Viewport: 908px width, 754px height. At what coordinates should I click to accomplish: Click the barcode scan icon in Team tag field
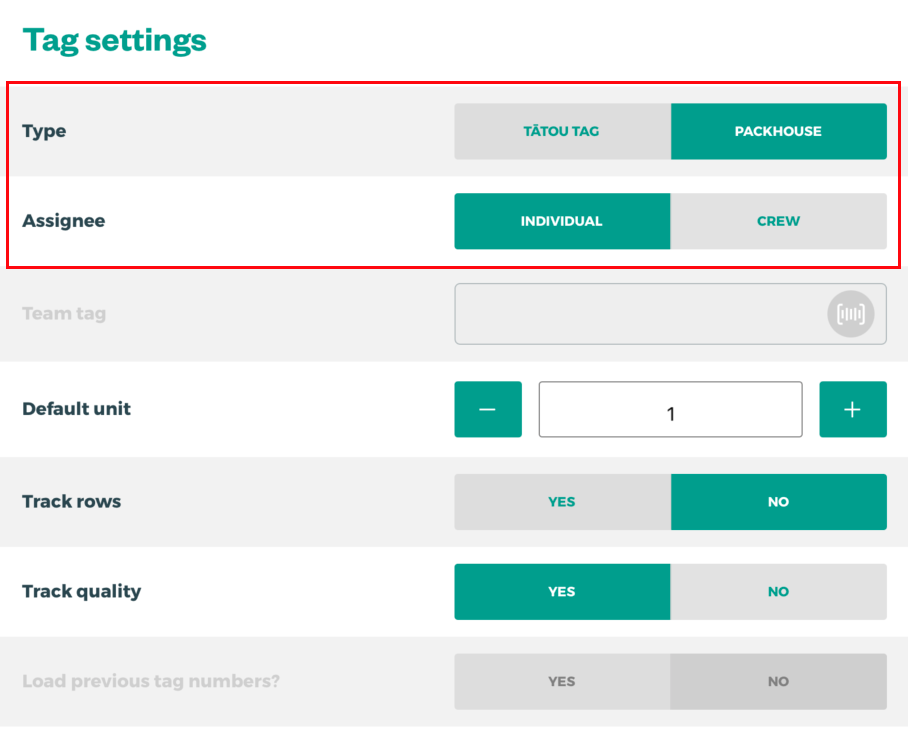[x=852, y=314]
